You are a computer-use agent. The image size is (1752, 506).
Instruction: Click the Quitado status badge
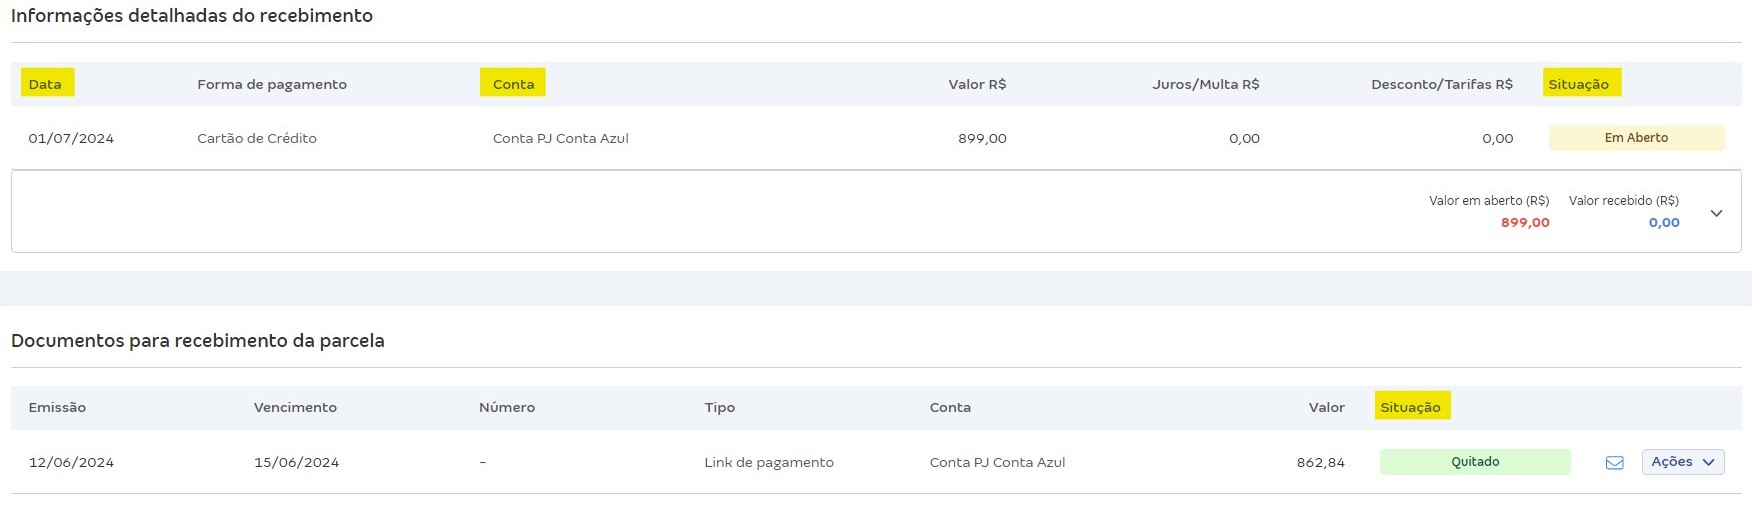tap(1475, 462)
